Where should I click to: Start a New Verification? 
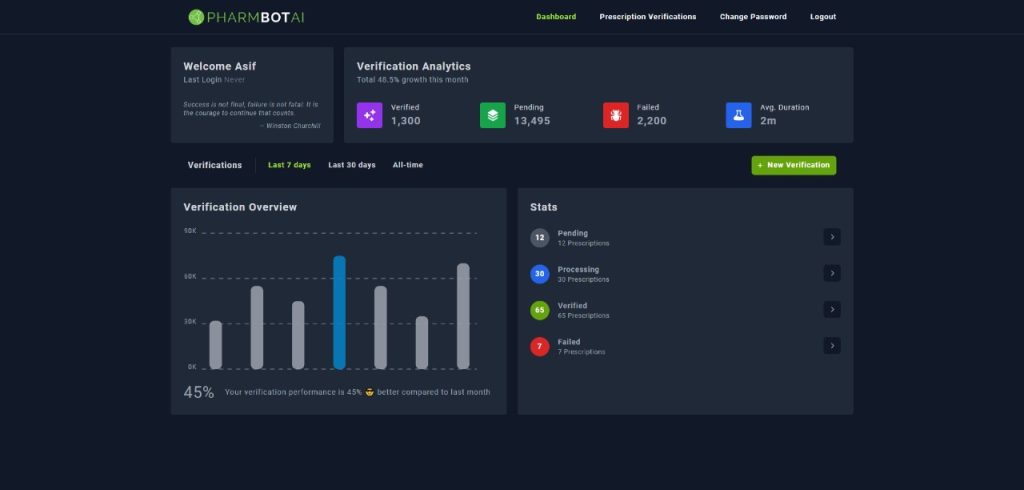tap(793, 165)
